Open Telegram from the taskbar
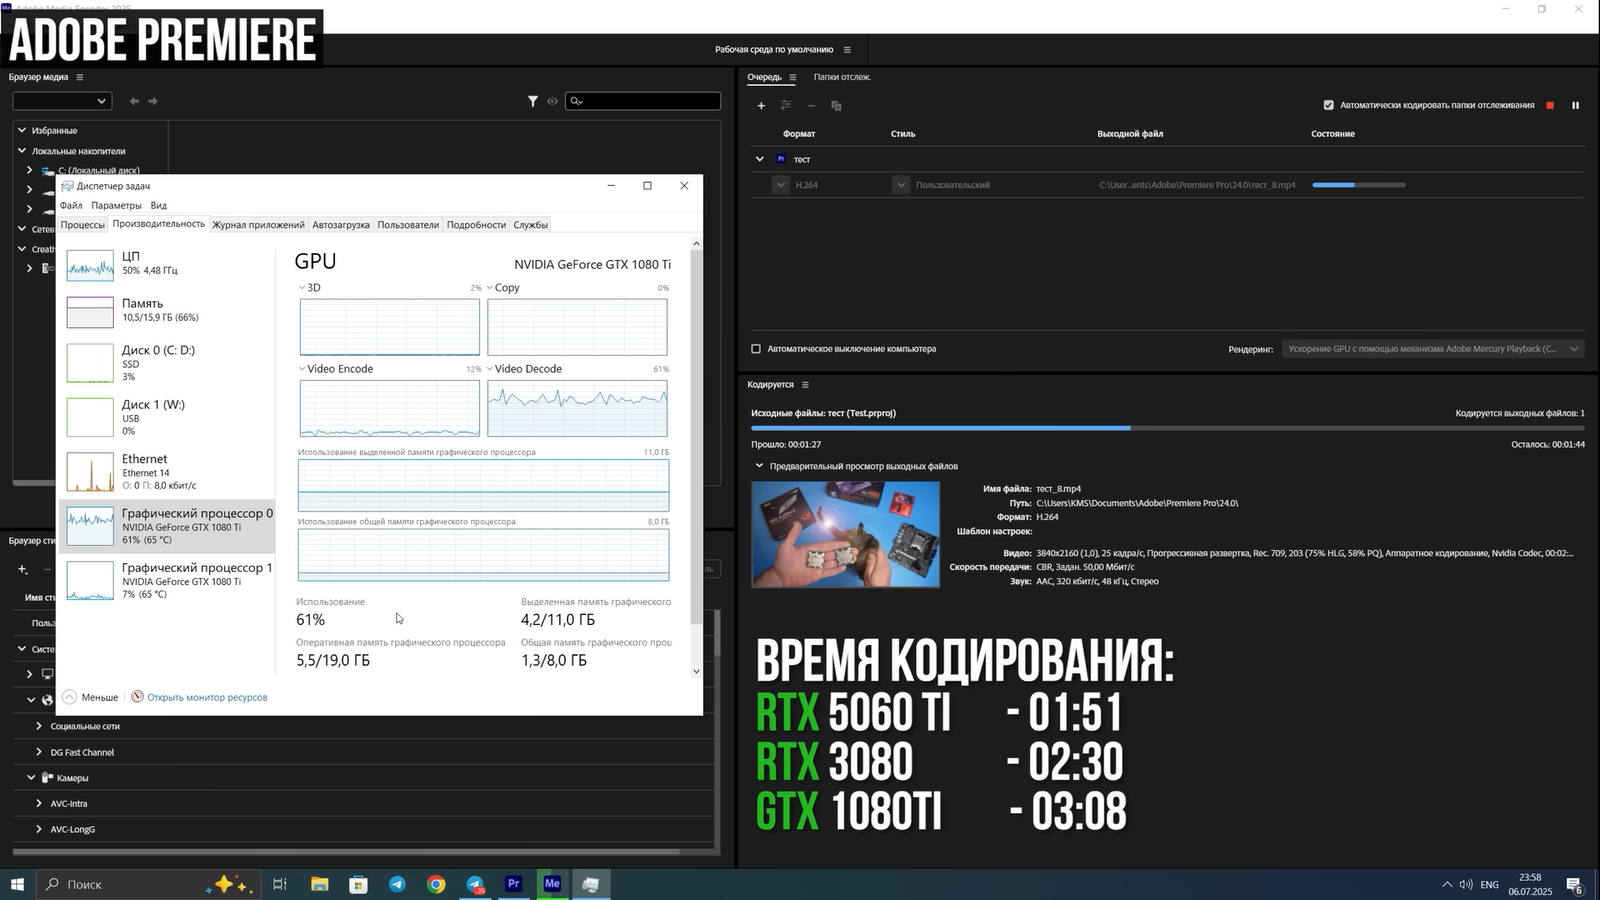This screenshot has height=900, width=1600. click(x=397, y=884)
